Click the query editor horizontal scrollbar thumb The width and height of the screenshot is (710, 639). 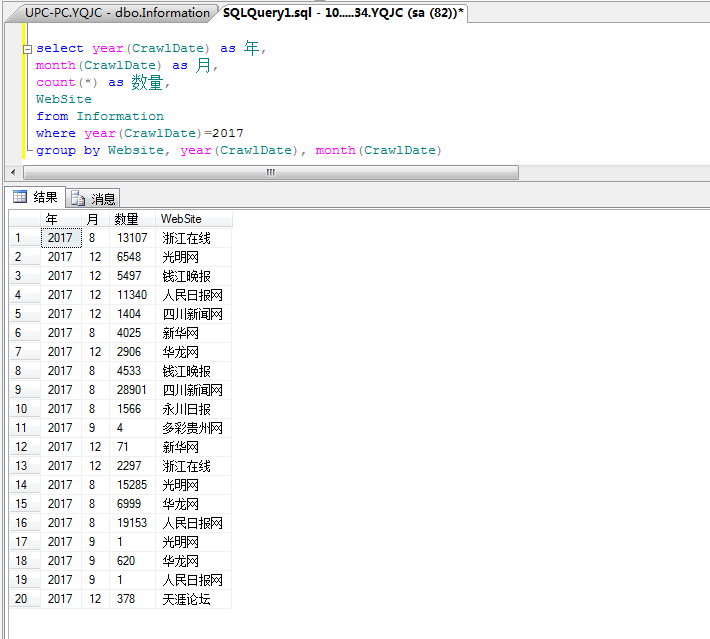pyautogui.click(x=271, y=172)
